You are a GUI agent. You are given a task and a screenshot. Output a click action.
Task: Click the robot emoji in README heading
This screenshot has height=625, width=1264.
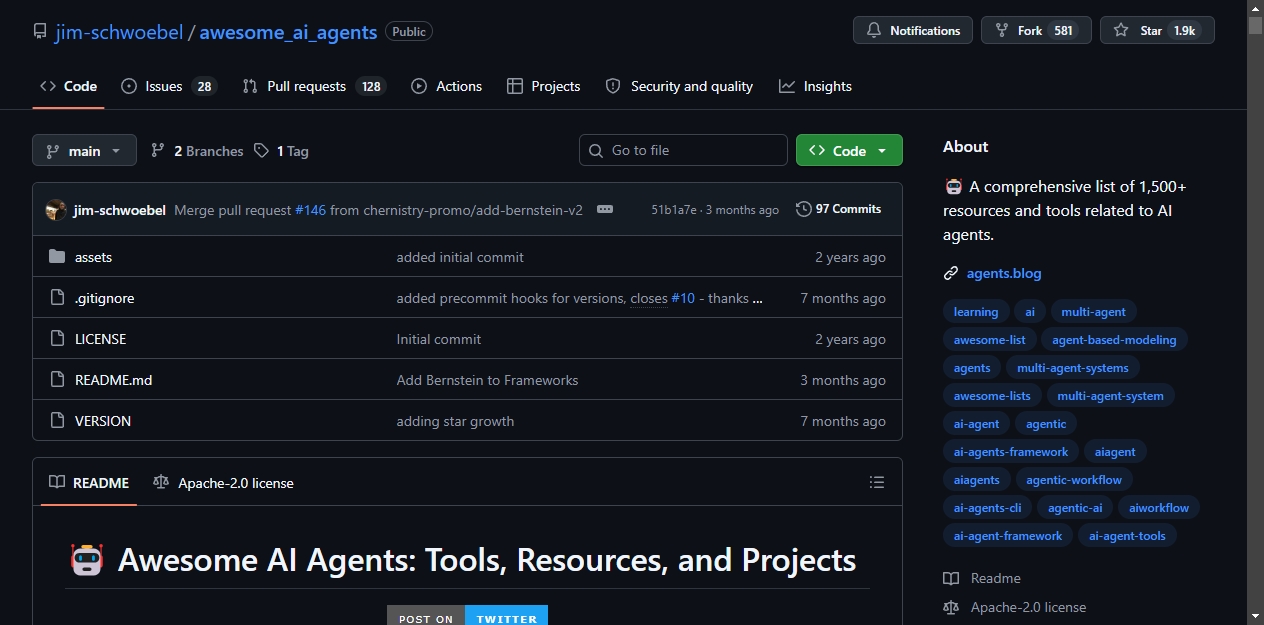(x=87, y=560)
